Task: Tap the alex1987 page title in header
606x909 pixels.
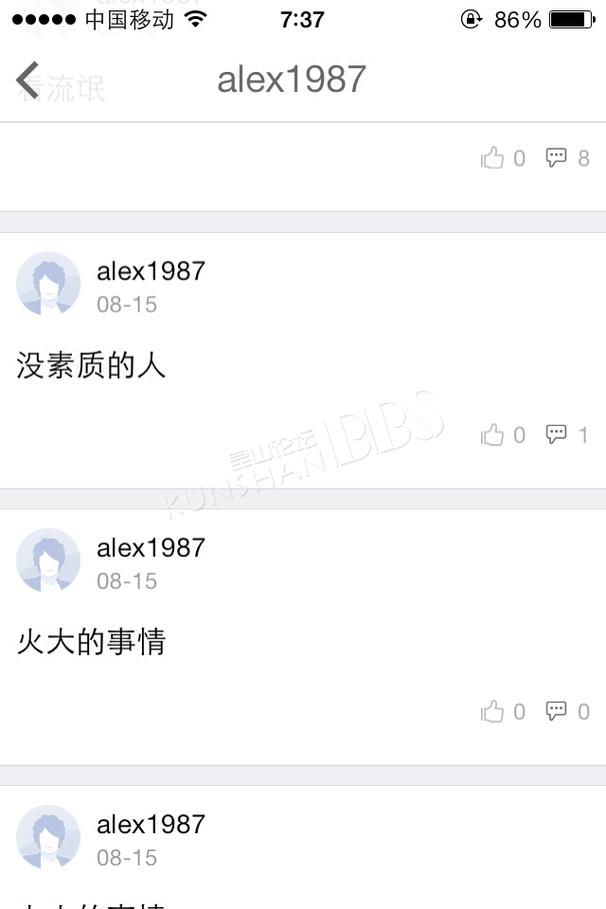Action: 292,79
